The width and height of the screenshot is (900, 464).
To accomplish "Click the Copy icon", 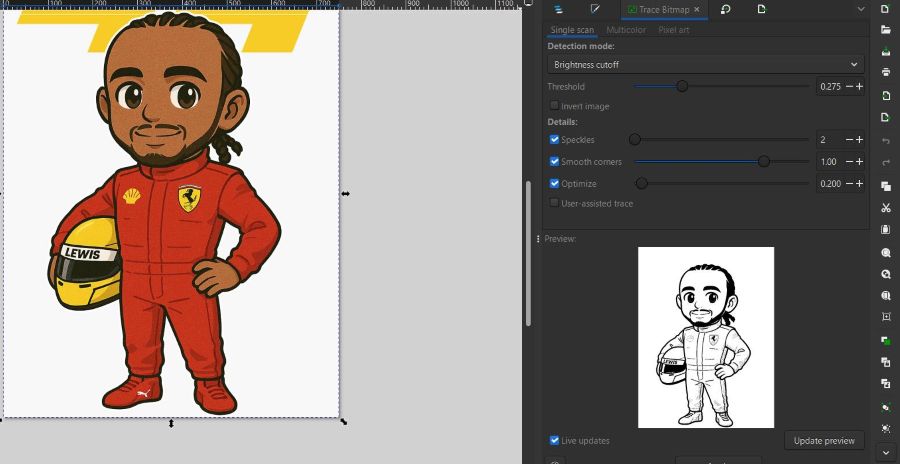I will point(886,186).
